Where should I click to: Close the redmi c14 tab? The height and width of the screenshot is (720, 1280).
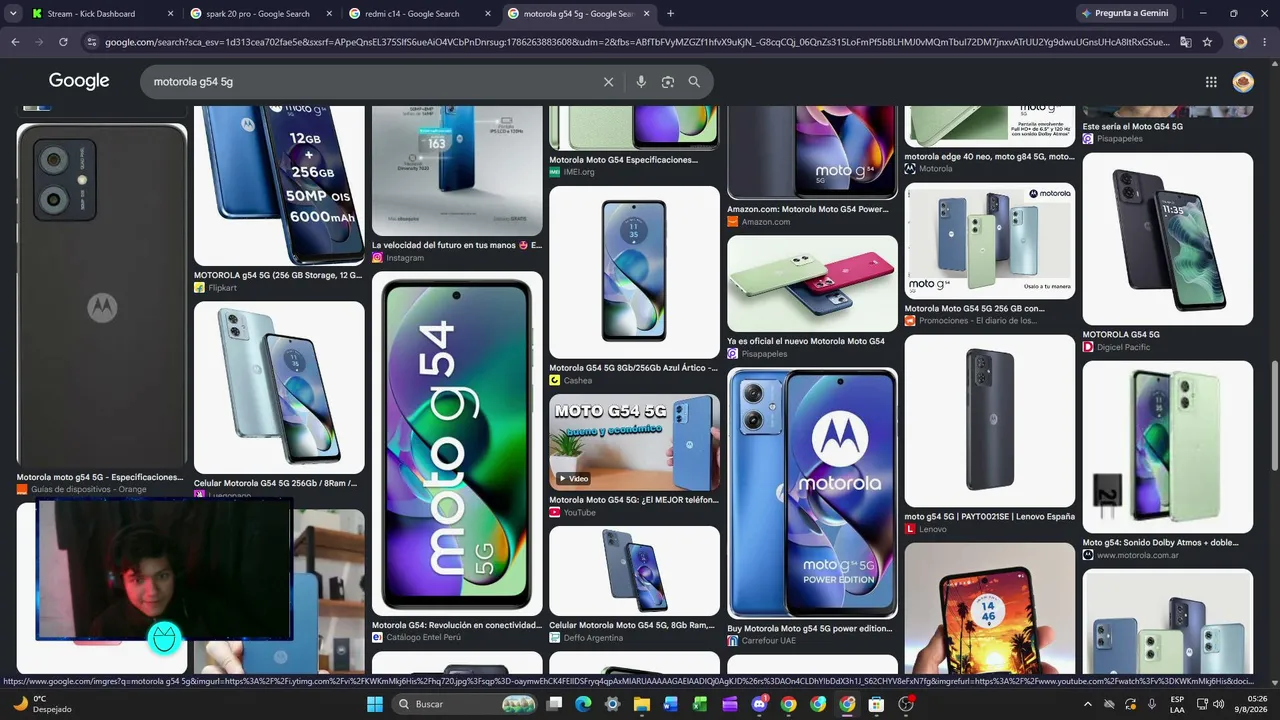click(x=488, y=14)
